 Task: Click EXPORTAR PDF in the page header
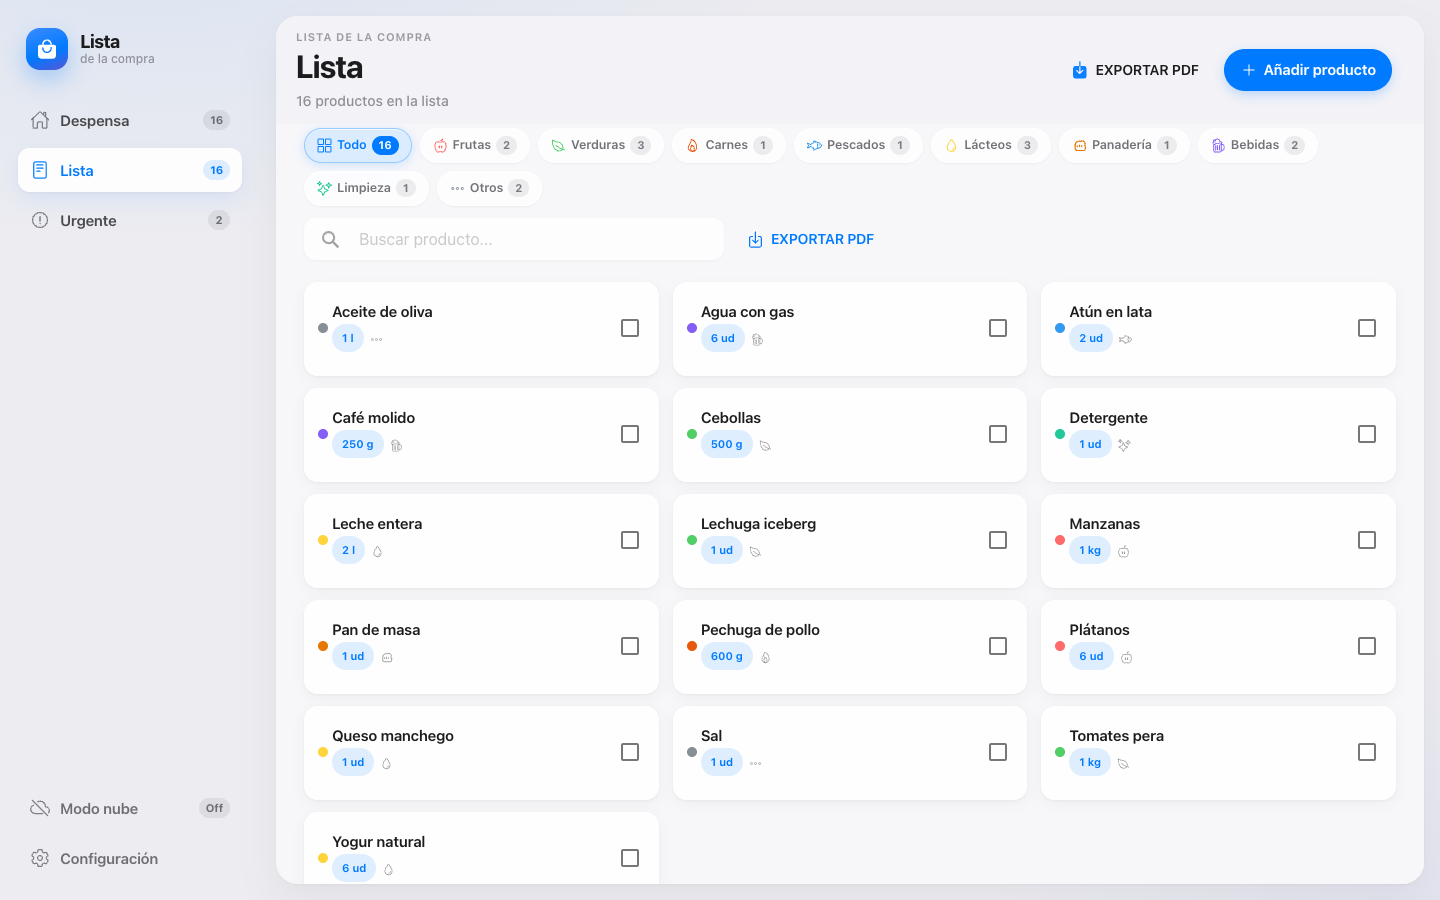pyautogui.click(x=1135, y=70)
